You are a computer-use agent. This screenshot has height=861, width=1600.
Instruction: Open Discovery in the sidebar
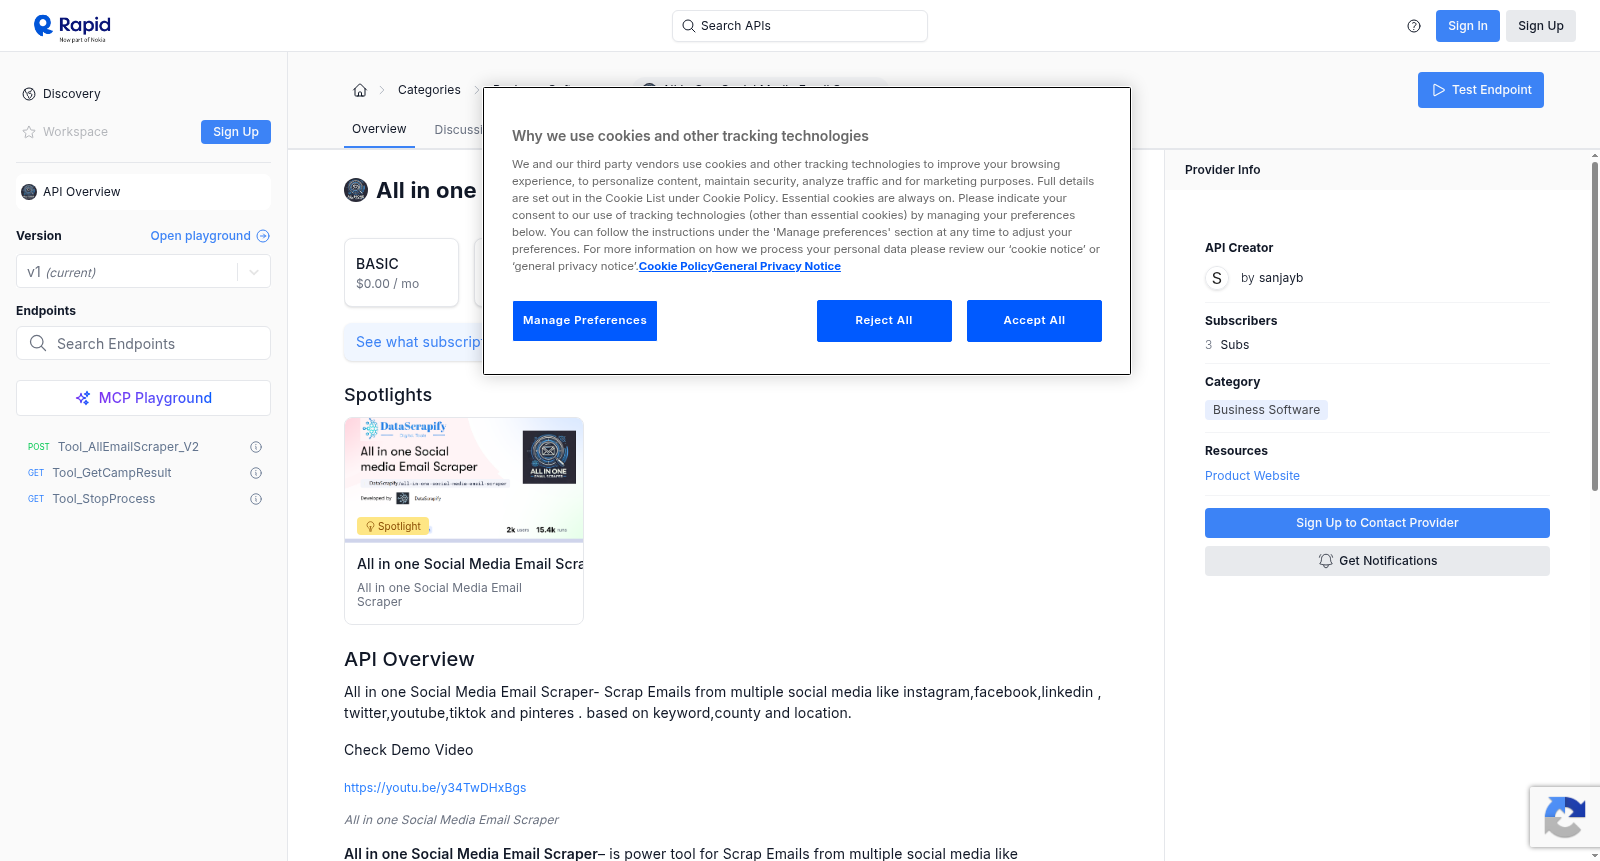[71, 94]
